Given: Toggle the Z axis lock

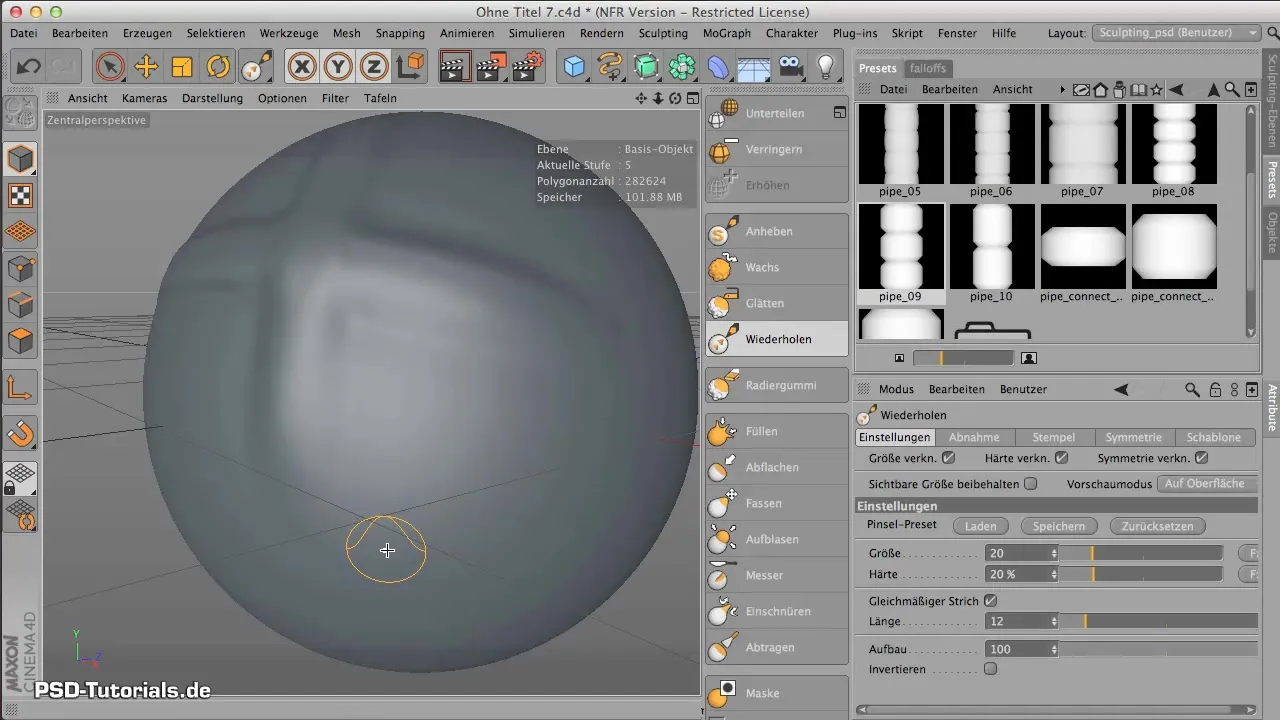Looking at the screenshot, I should pyautogui.click(x=374, y=67).
